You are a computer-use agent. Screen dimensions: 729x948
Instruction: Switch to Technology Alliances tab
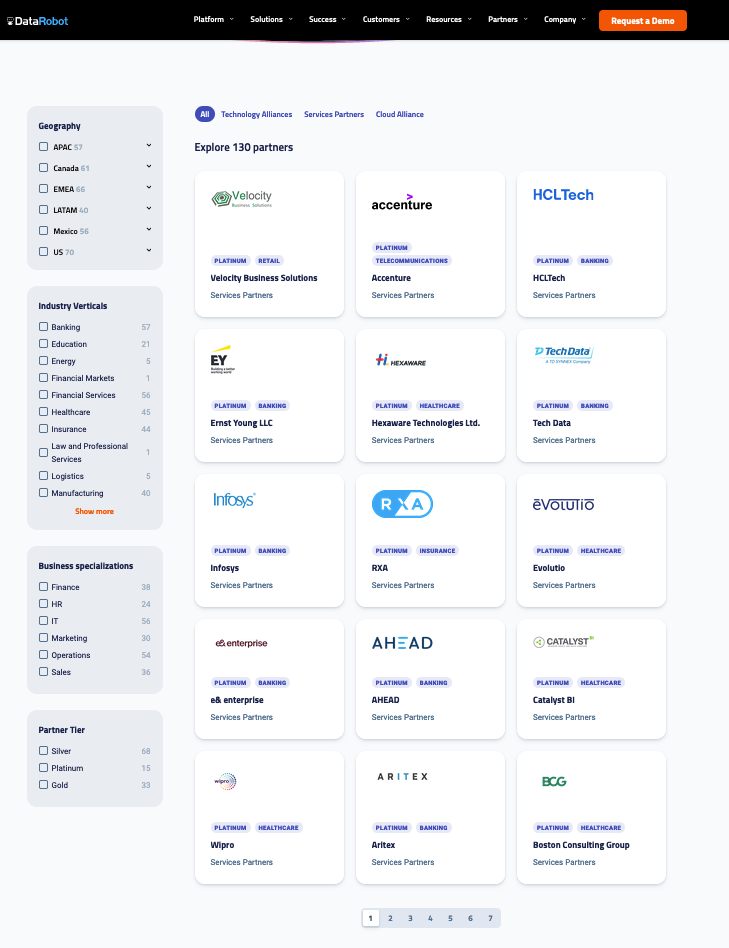coord(256,114)
